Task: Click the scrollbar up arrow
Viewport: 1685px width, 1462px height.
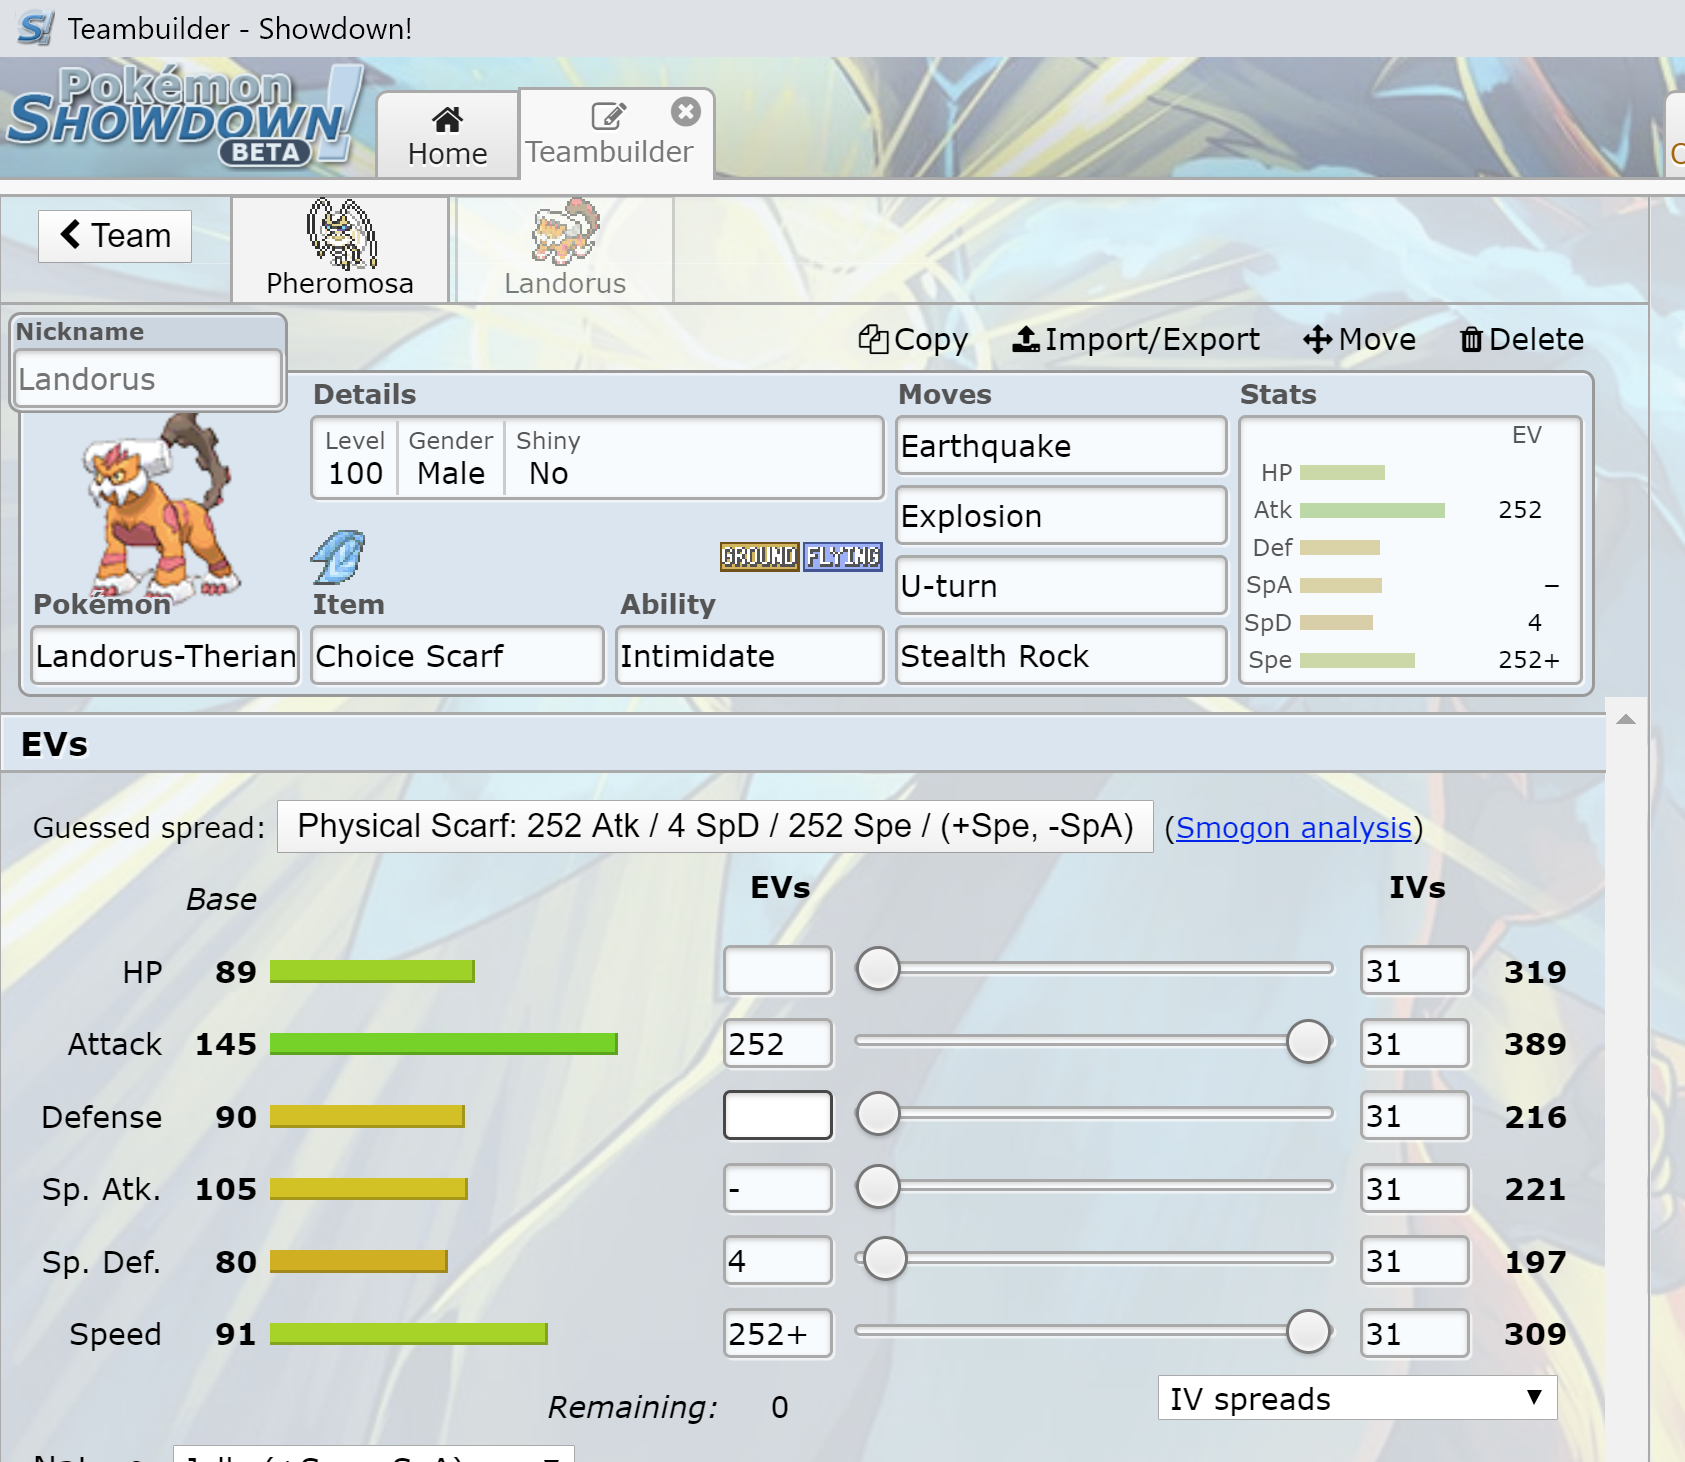Action: (1626, 719)
